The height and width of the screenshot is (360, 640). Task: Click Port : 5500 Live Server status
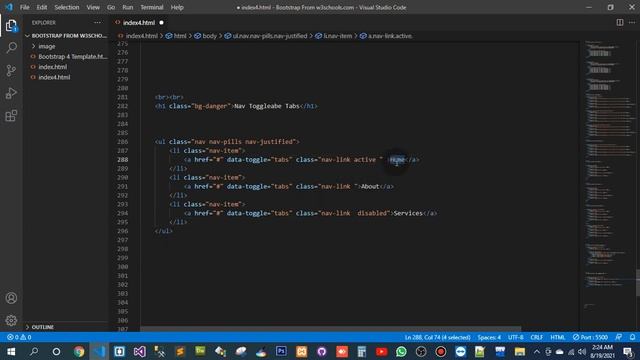pos(591,337)
